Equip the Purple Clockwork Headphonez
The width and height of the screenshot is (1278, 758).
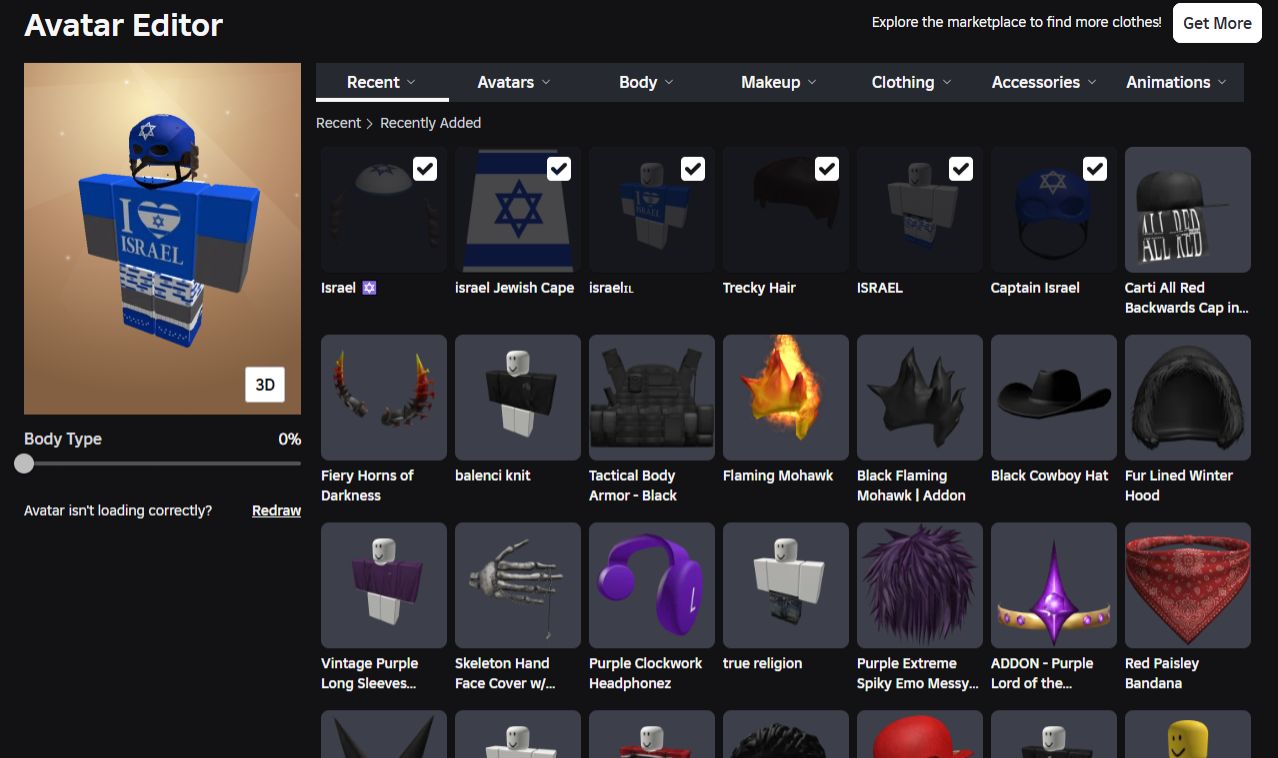(x=652, y=585)
